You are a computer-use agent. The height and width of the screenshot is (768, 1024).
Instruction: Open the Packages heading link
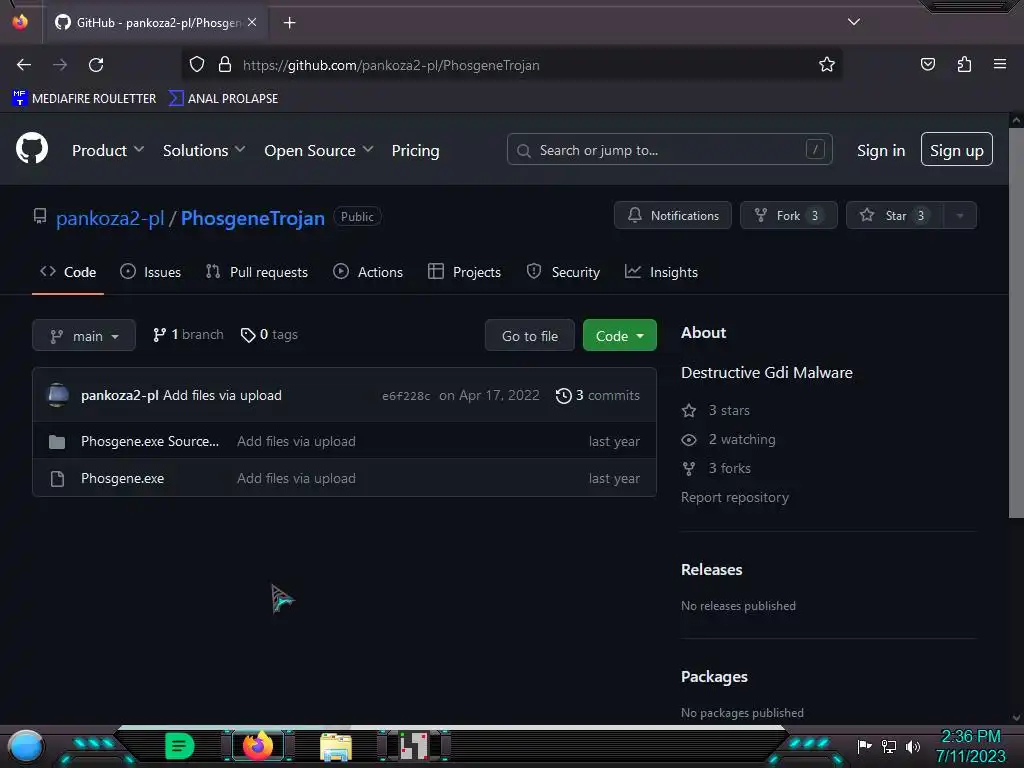point(714,677)
